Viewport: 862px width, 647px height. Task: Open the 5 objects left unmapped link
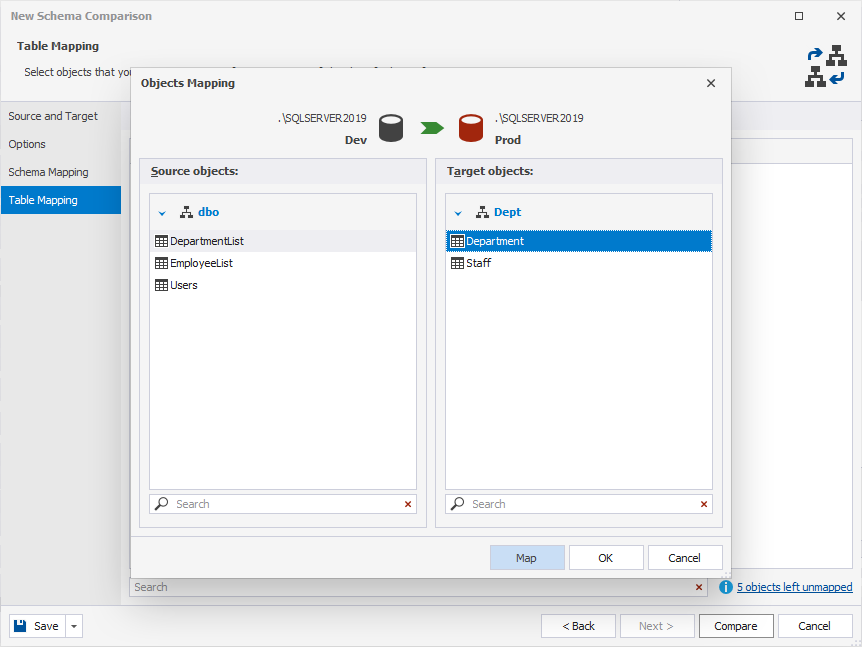coord(794,587)
